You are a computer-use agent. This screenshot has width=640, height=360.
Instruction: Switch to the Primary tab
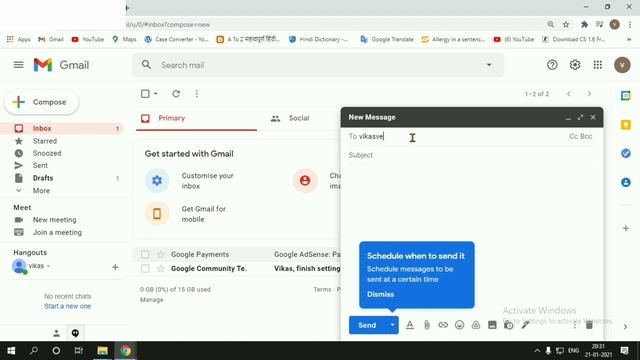(196, 118)
